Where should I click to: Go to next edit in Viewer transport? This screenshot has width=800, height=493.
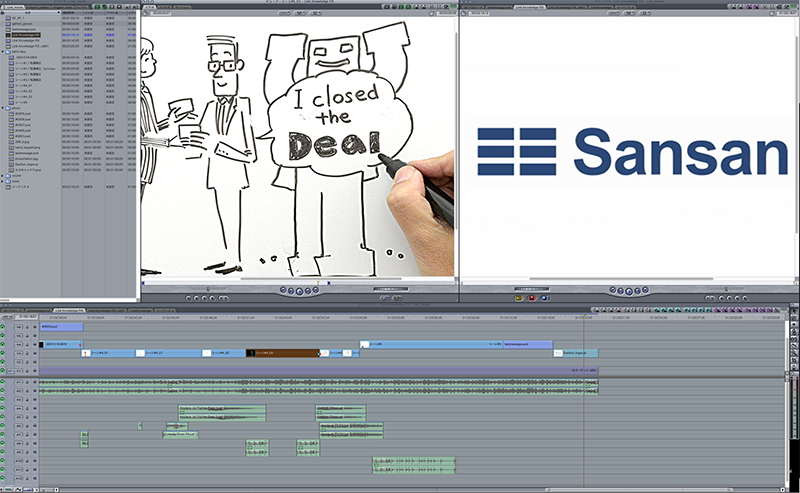tap(316, 290)
